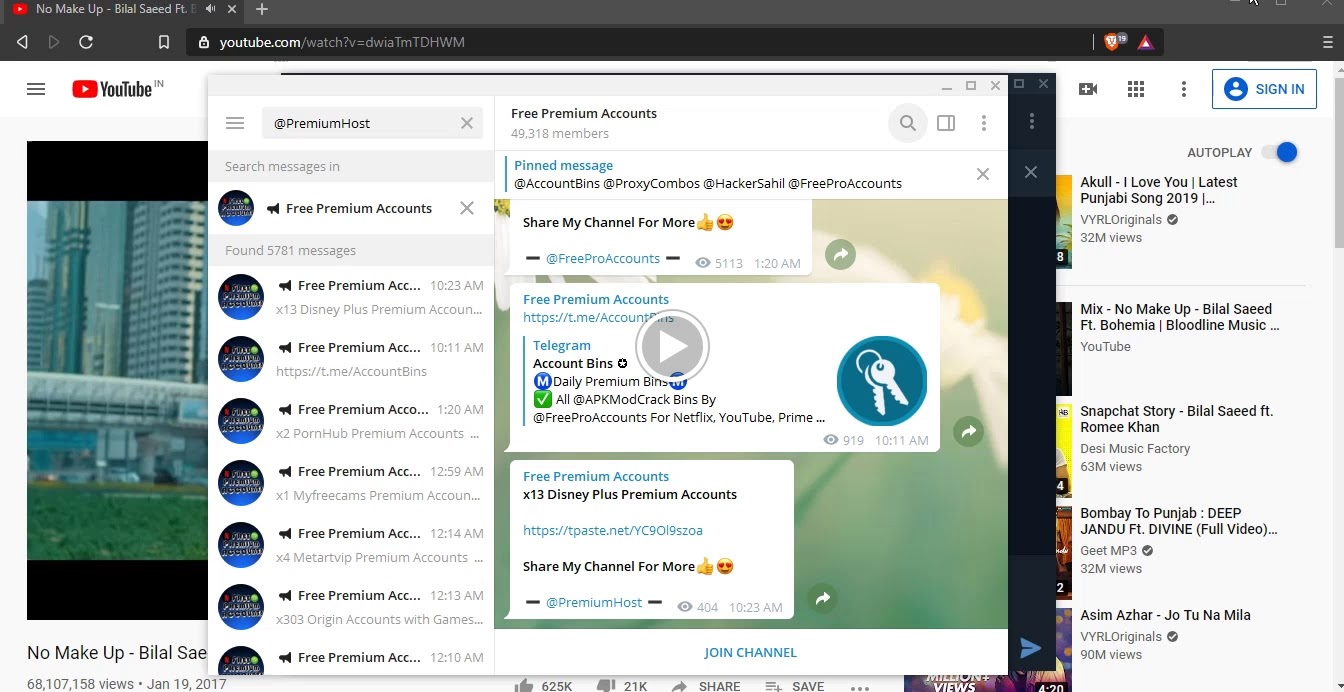
Task: Open the t.me/AccountBins link in chat
Action: tap(598, 317)
